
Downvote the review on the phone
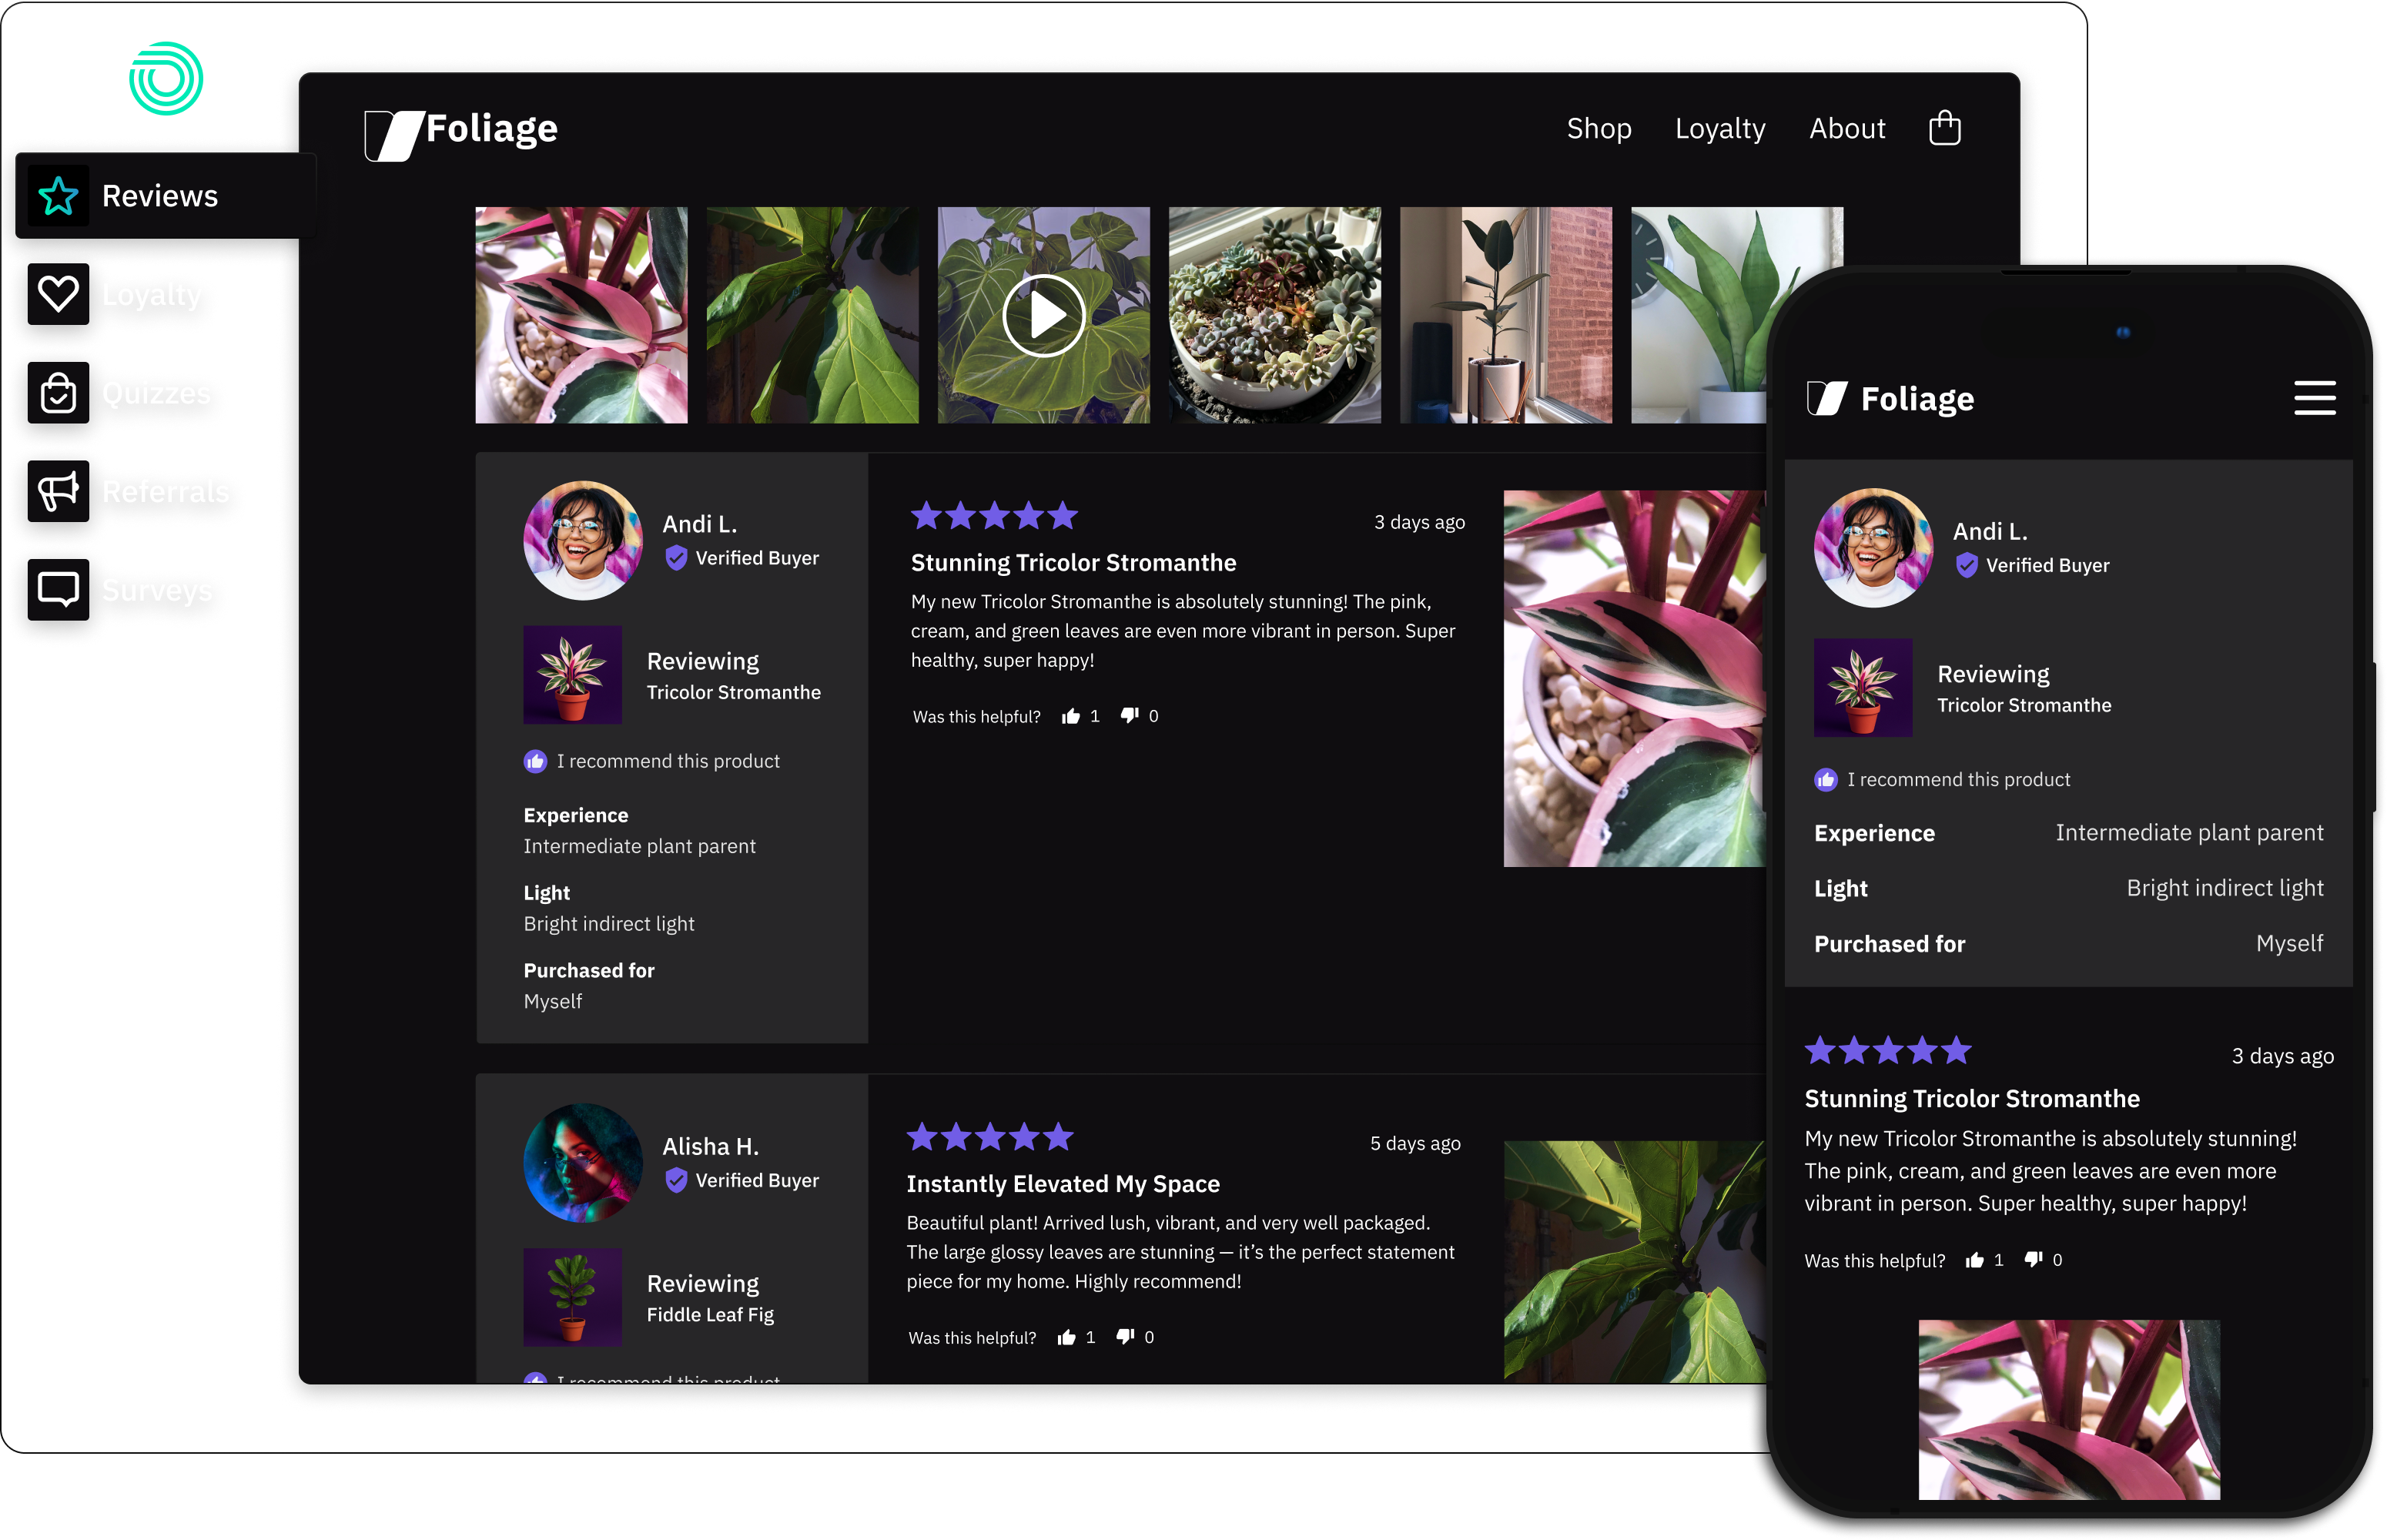tap(2033, 1260)
